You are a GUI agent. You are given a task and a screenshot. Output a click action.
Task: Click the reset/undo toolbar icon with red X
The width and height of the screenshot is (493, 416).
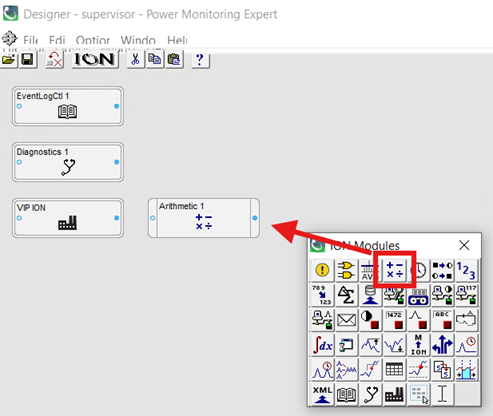point(54,60)
